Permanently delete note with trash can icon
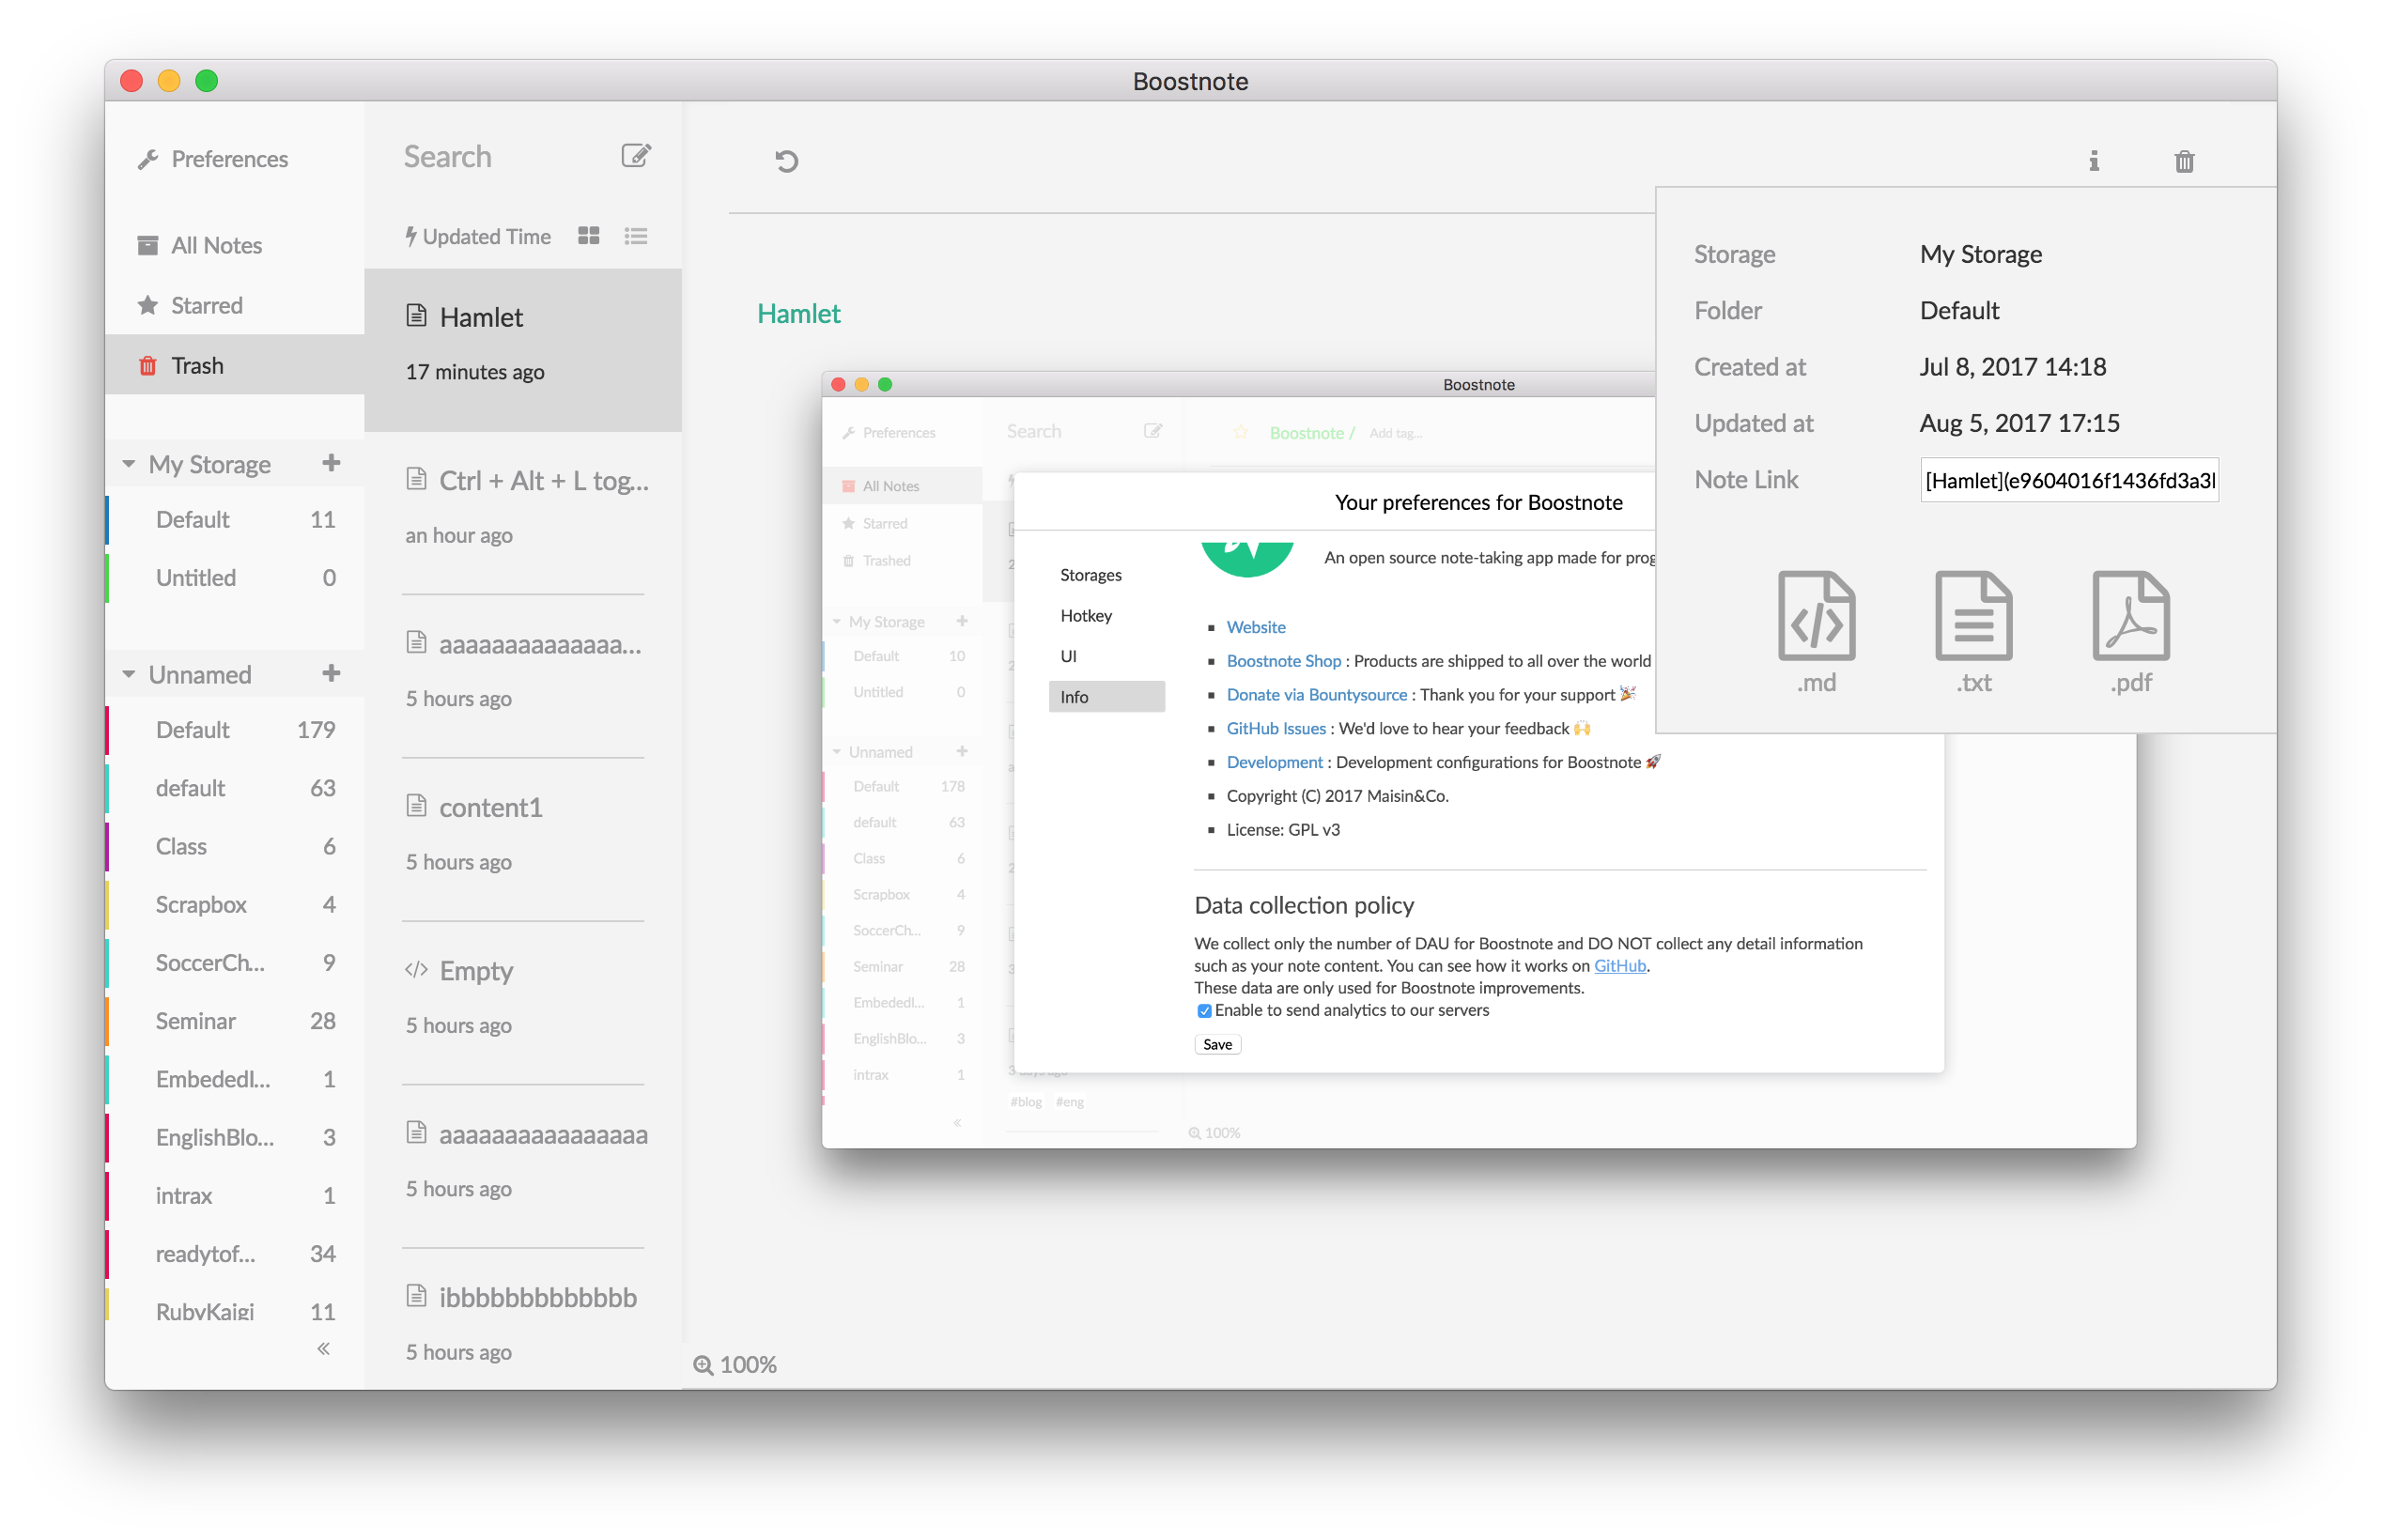This screenshot has width=2382, height=1540. (2184, 161)
